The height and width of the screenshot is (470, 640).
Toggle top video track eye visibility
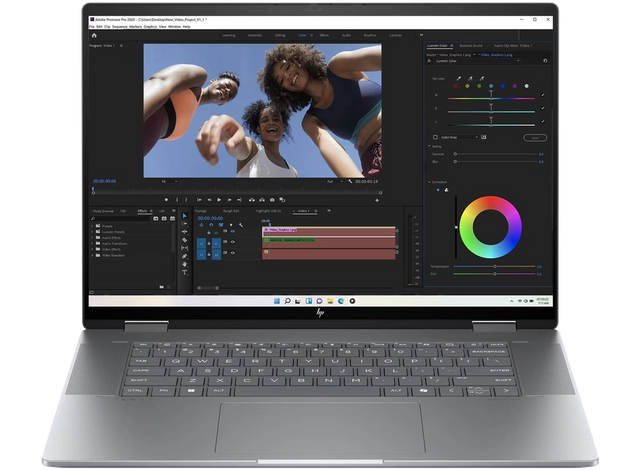point(233,231)
